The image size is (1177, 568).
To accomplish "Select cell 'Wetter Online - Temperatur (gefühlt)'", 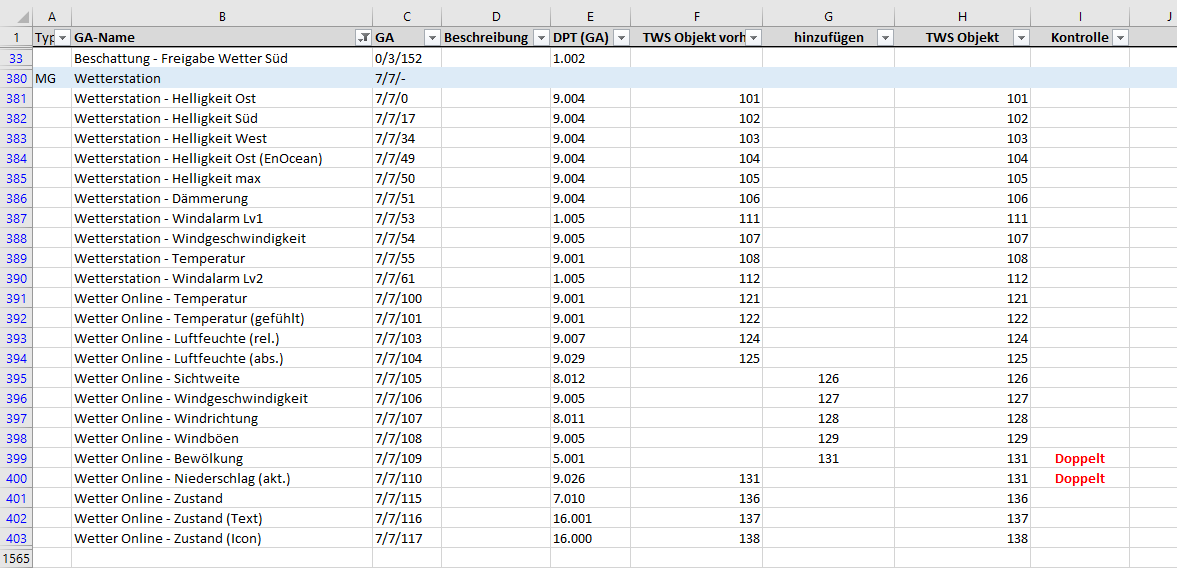I will pos(222,318).
